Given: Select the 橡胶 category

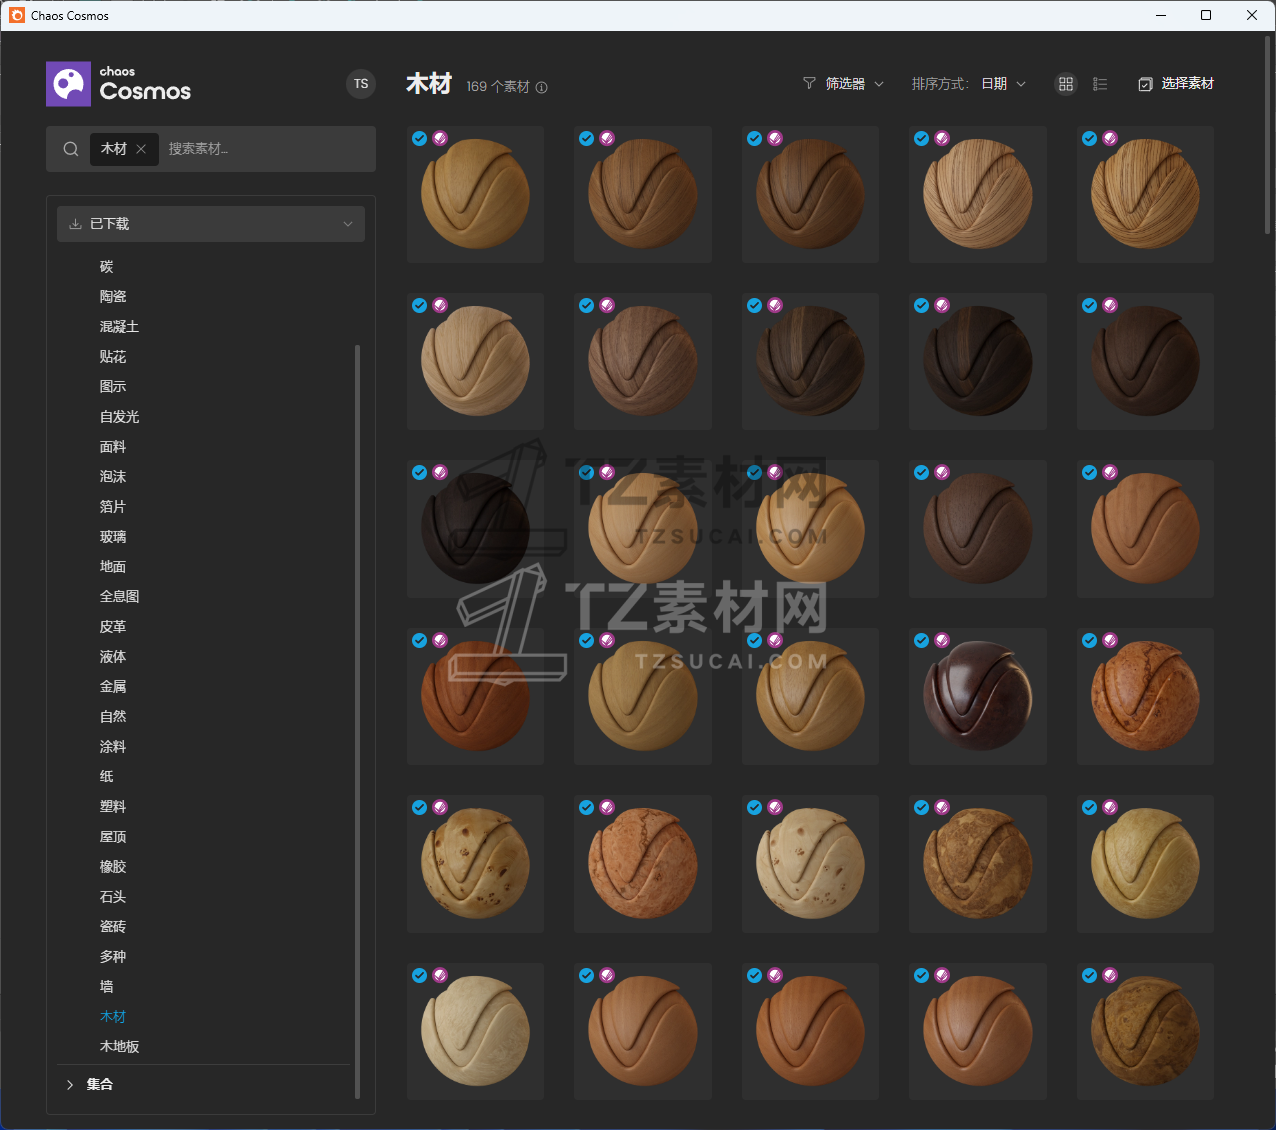Looking at the screenshot, I should point(113,867).
